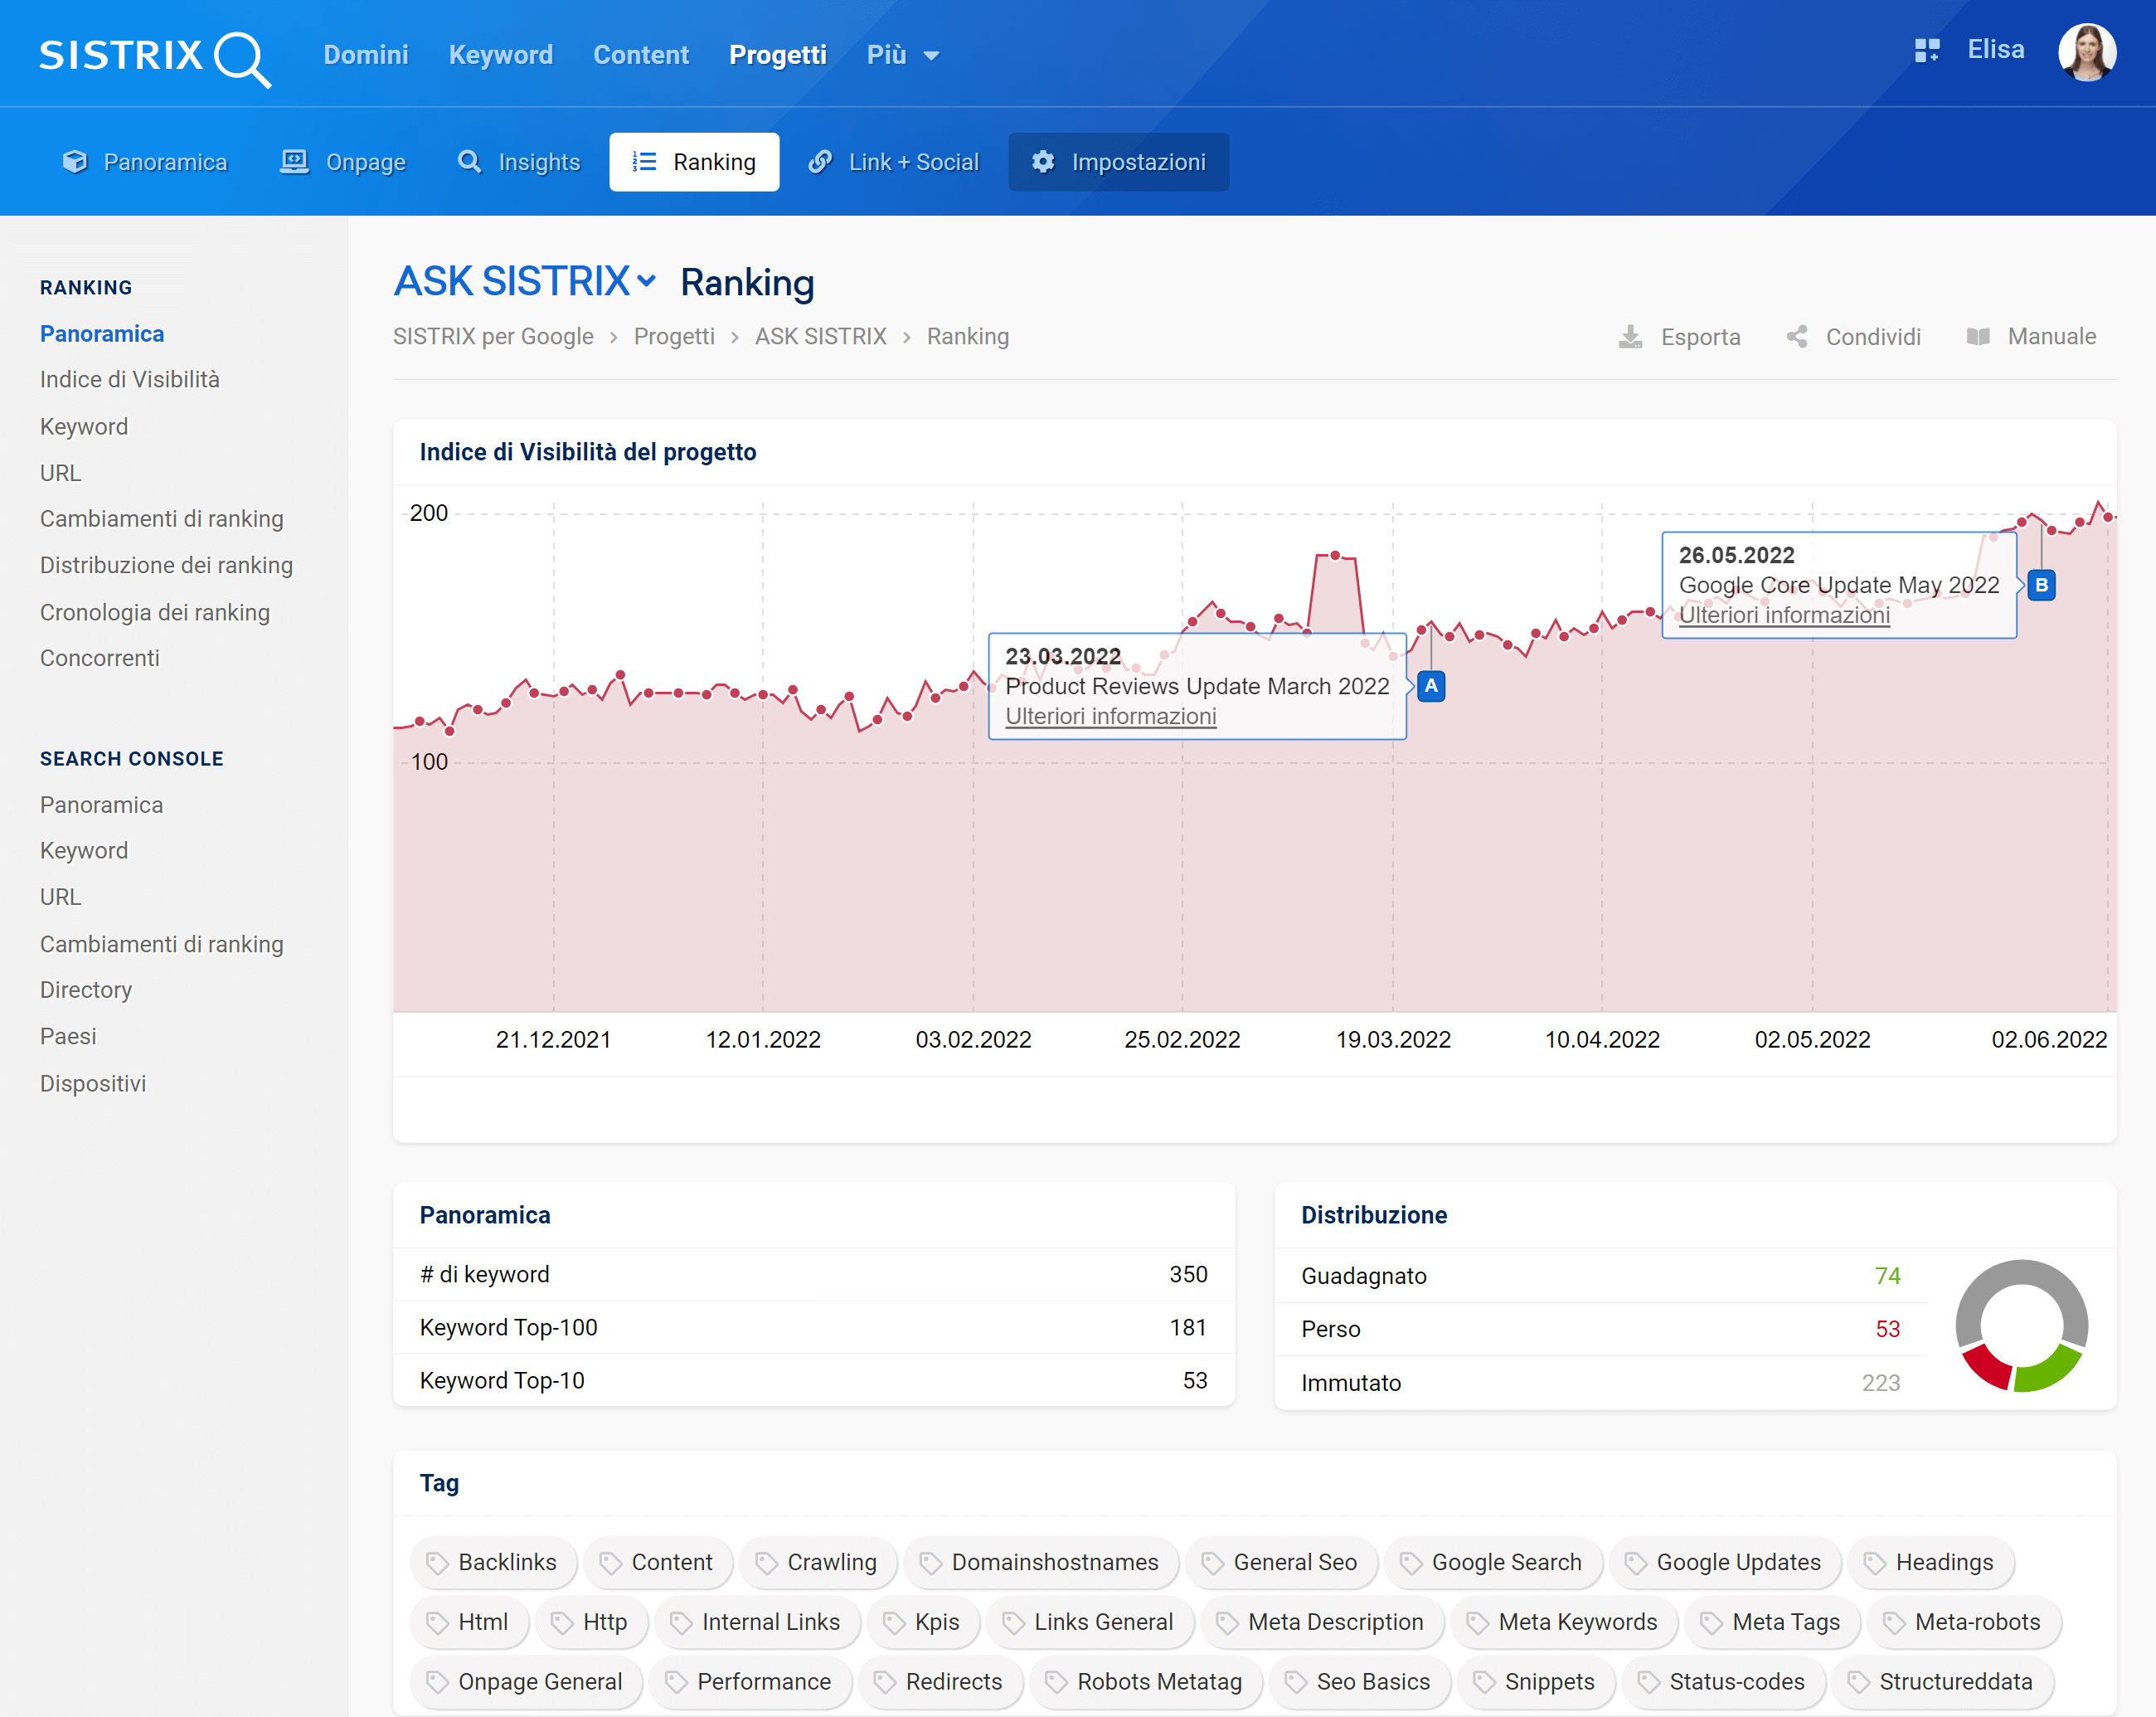Viewport: 2156px width, 1717px height.
Task: Expand the ASK SISTRIX project dropdown
Action: 526,282
